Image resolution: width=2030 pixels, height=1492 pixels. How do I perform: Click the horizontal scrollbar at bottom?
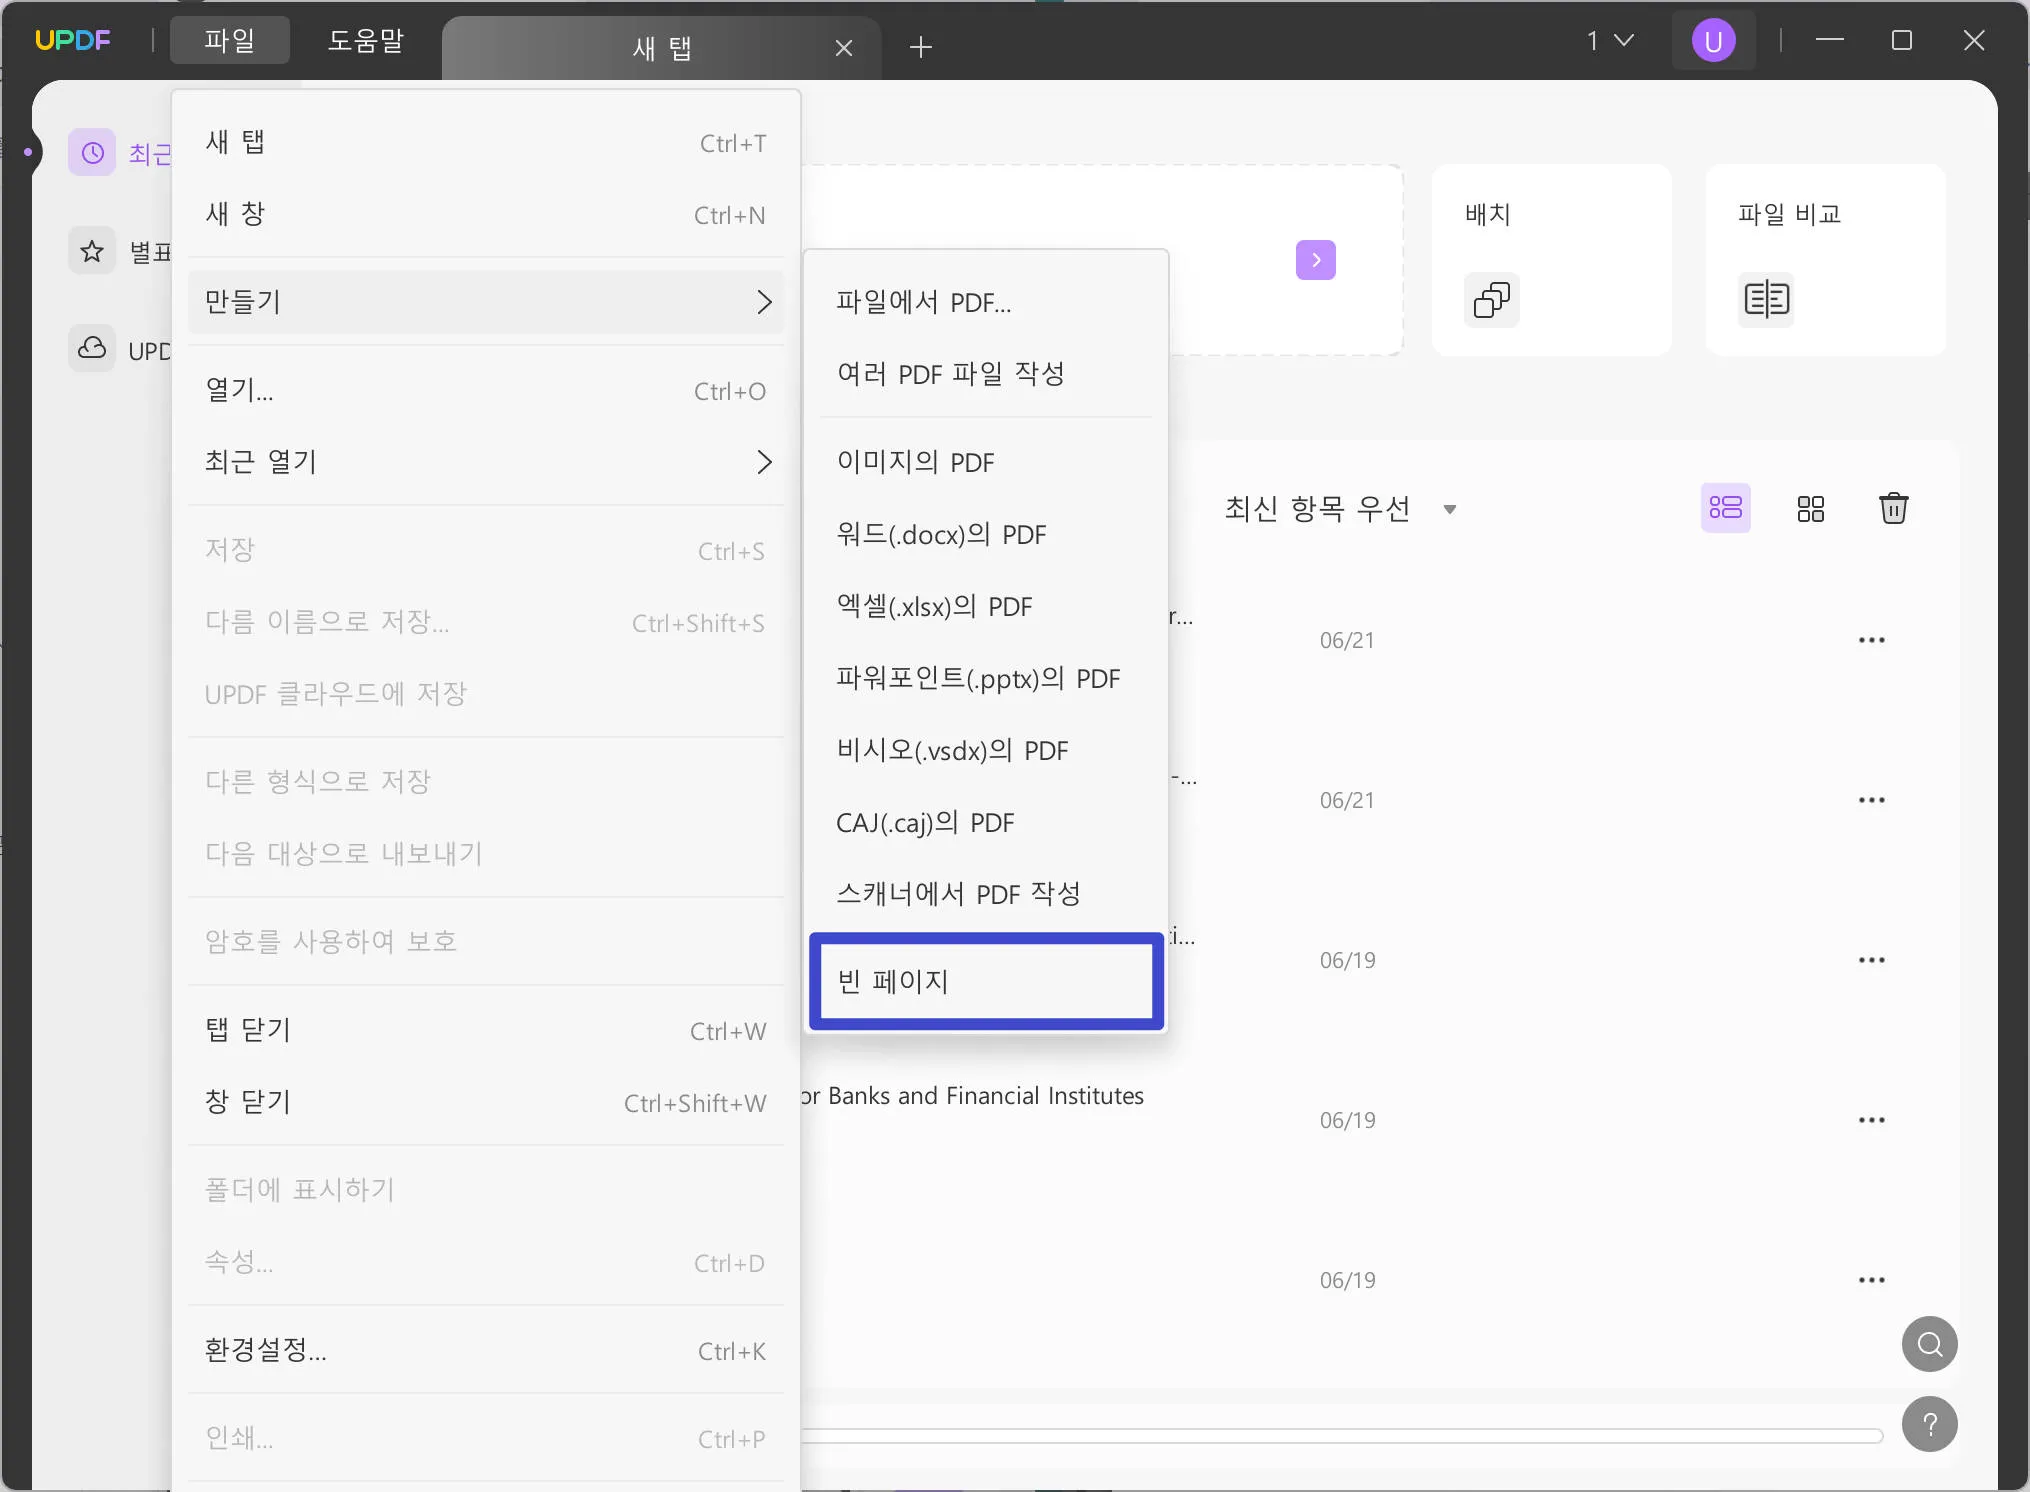[x=1342, y=1436]
